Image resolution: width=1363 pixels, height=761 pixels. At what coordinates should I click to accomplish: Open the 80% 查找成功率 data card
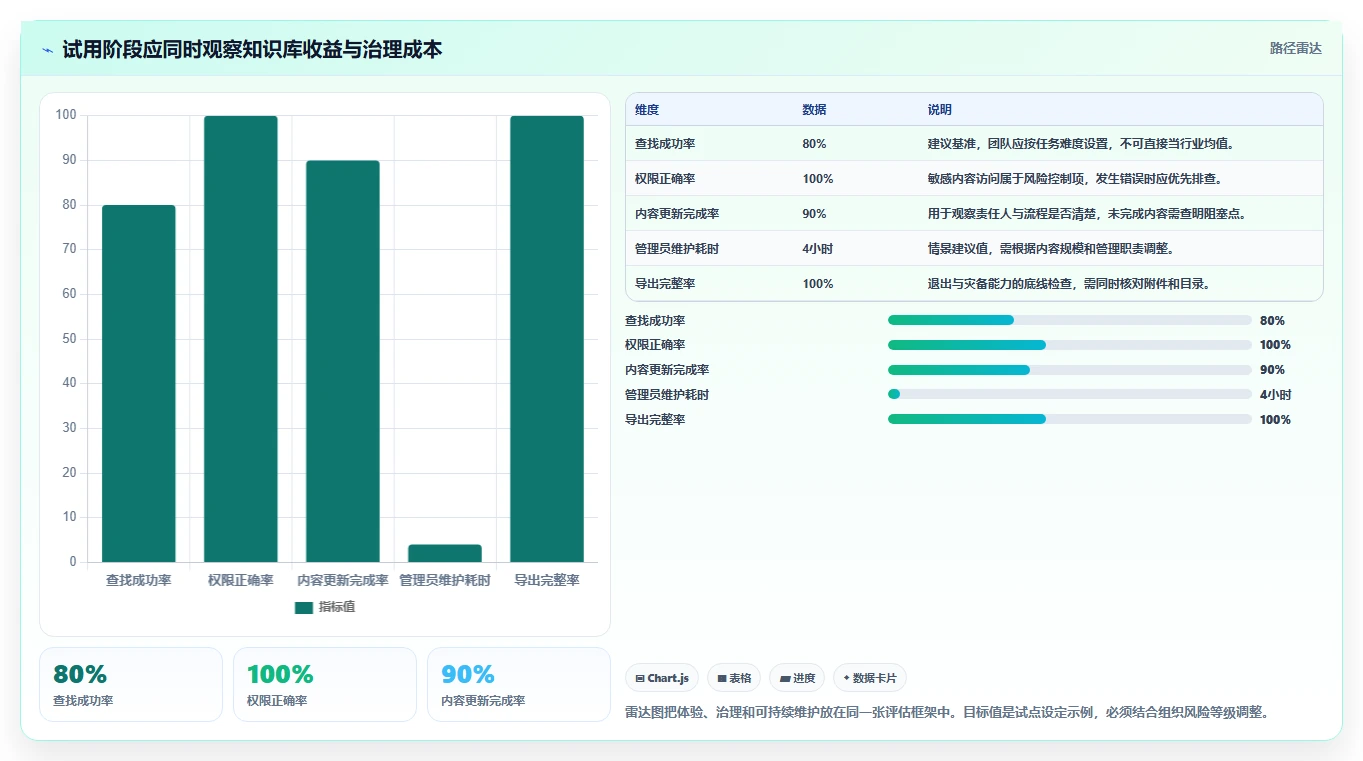tap(131, 684)
